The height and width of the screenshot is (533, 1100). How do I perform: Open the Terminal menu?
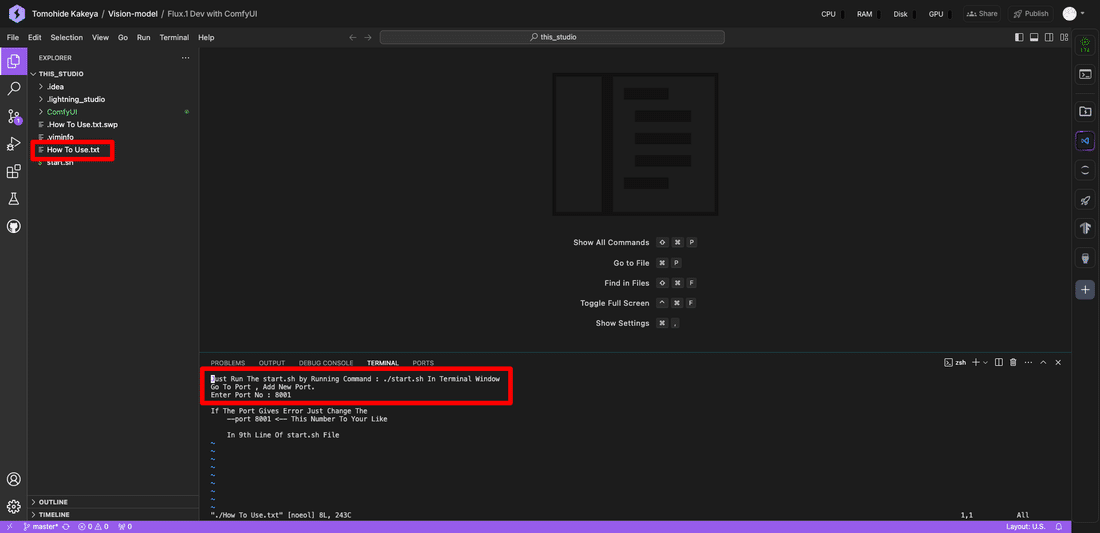tap(174, 37)
